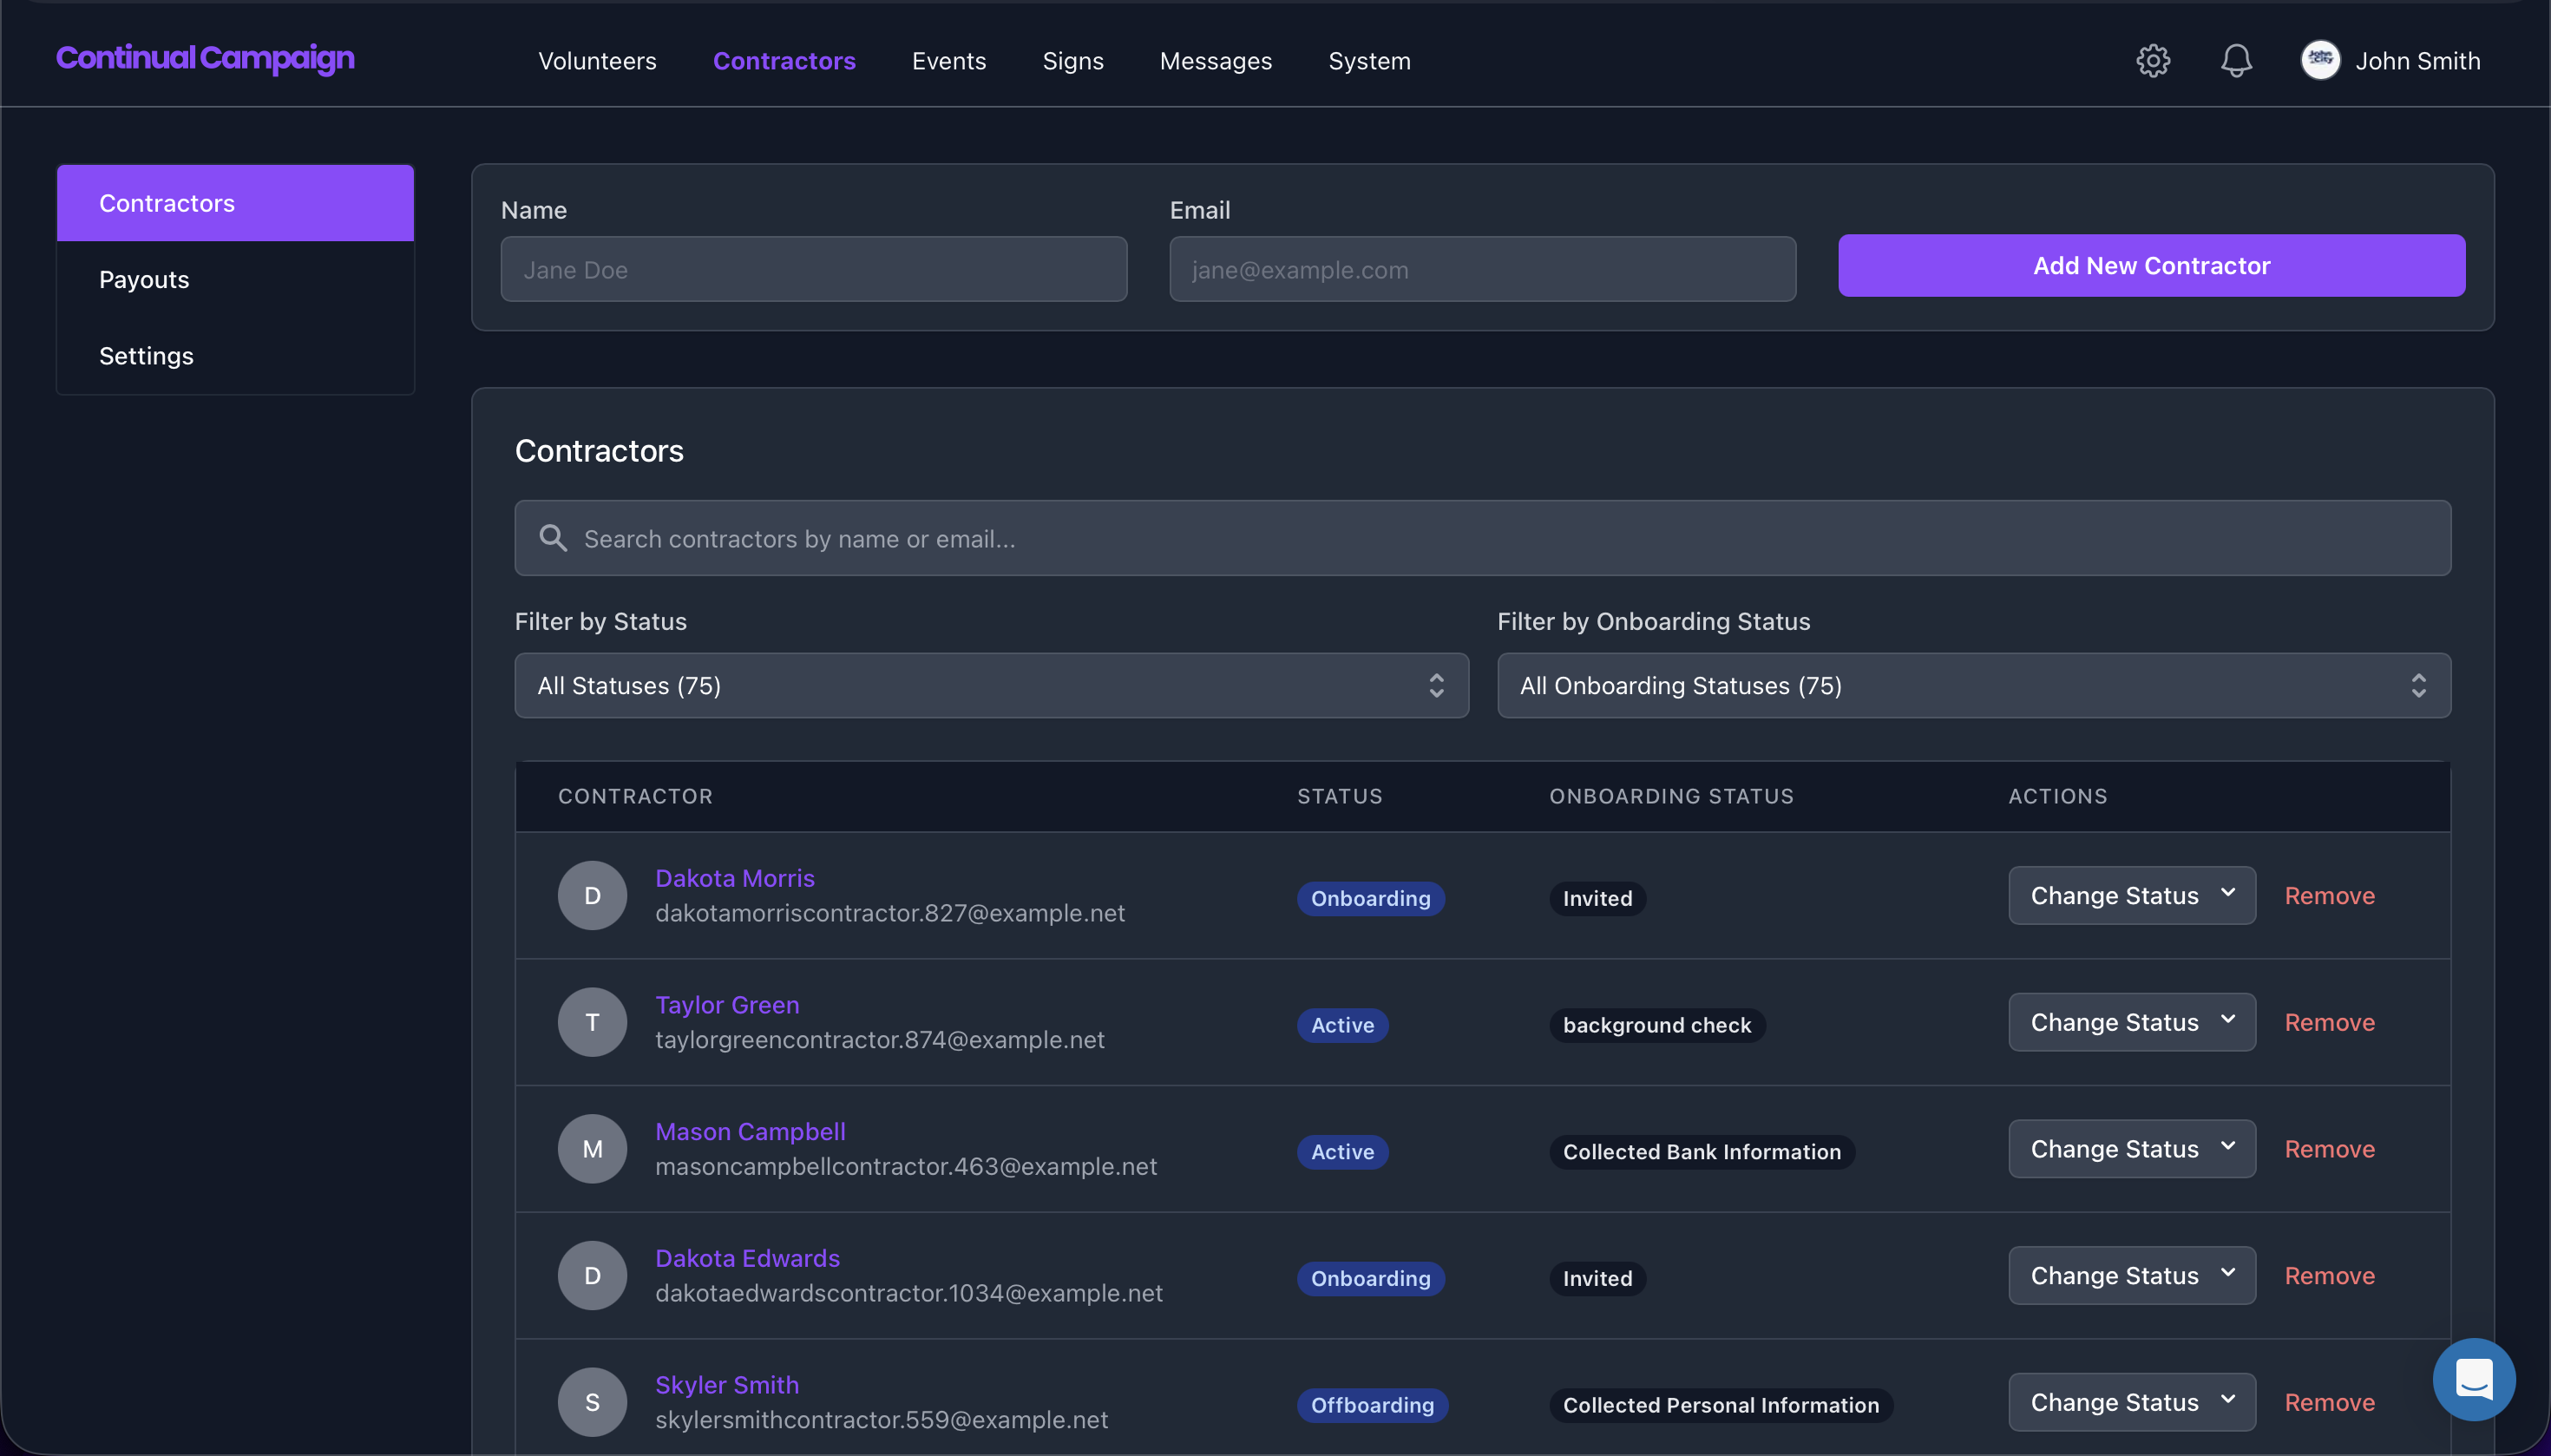Open John Smith profile avatar
The width and height of the screenshot is (2551, 1456).
(2320, 61)
